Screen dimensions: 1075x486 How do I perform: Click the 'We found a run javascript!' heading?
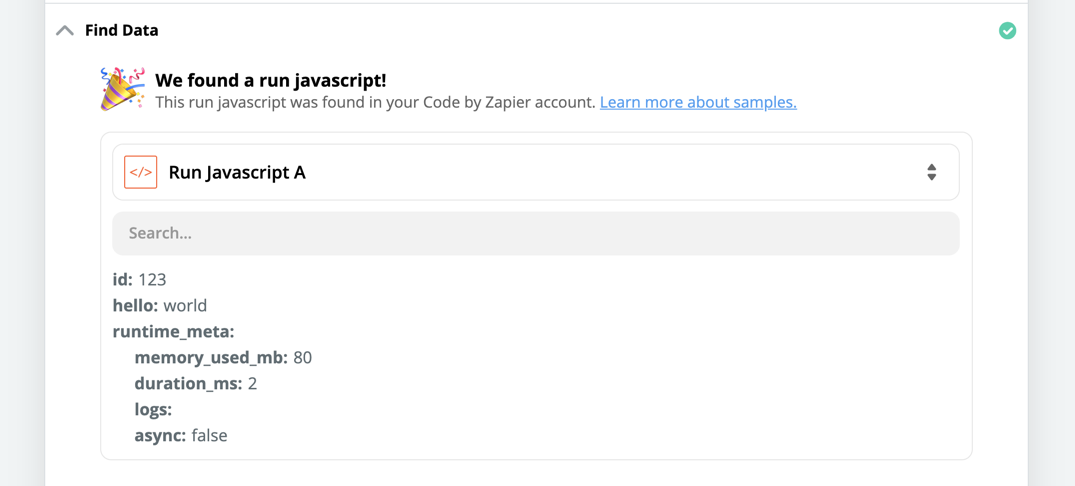(x=271, y=80)
